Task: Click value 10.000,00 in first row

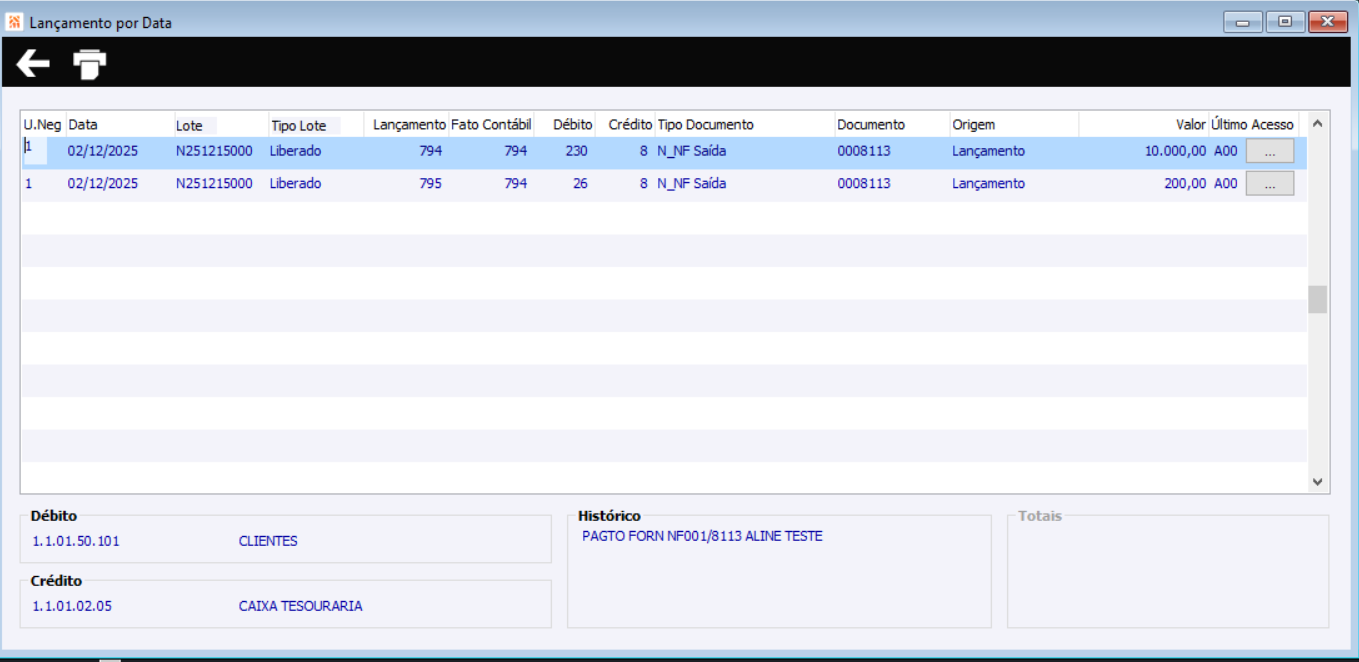Action: tap(1176, 152)
